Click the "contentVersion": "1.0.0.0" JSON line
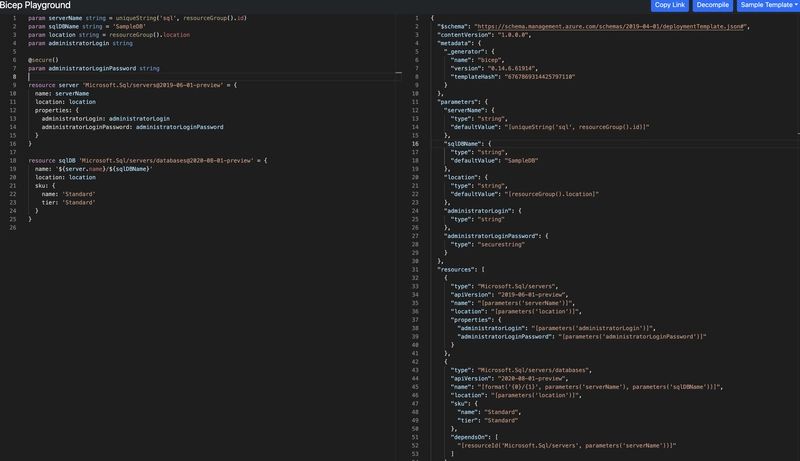The height and width of the screenshot is (461, 800). [x=484, y=35]
